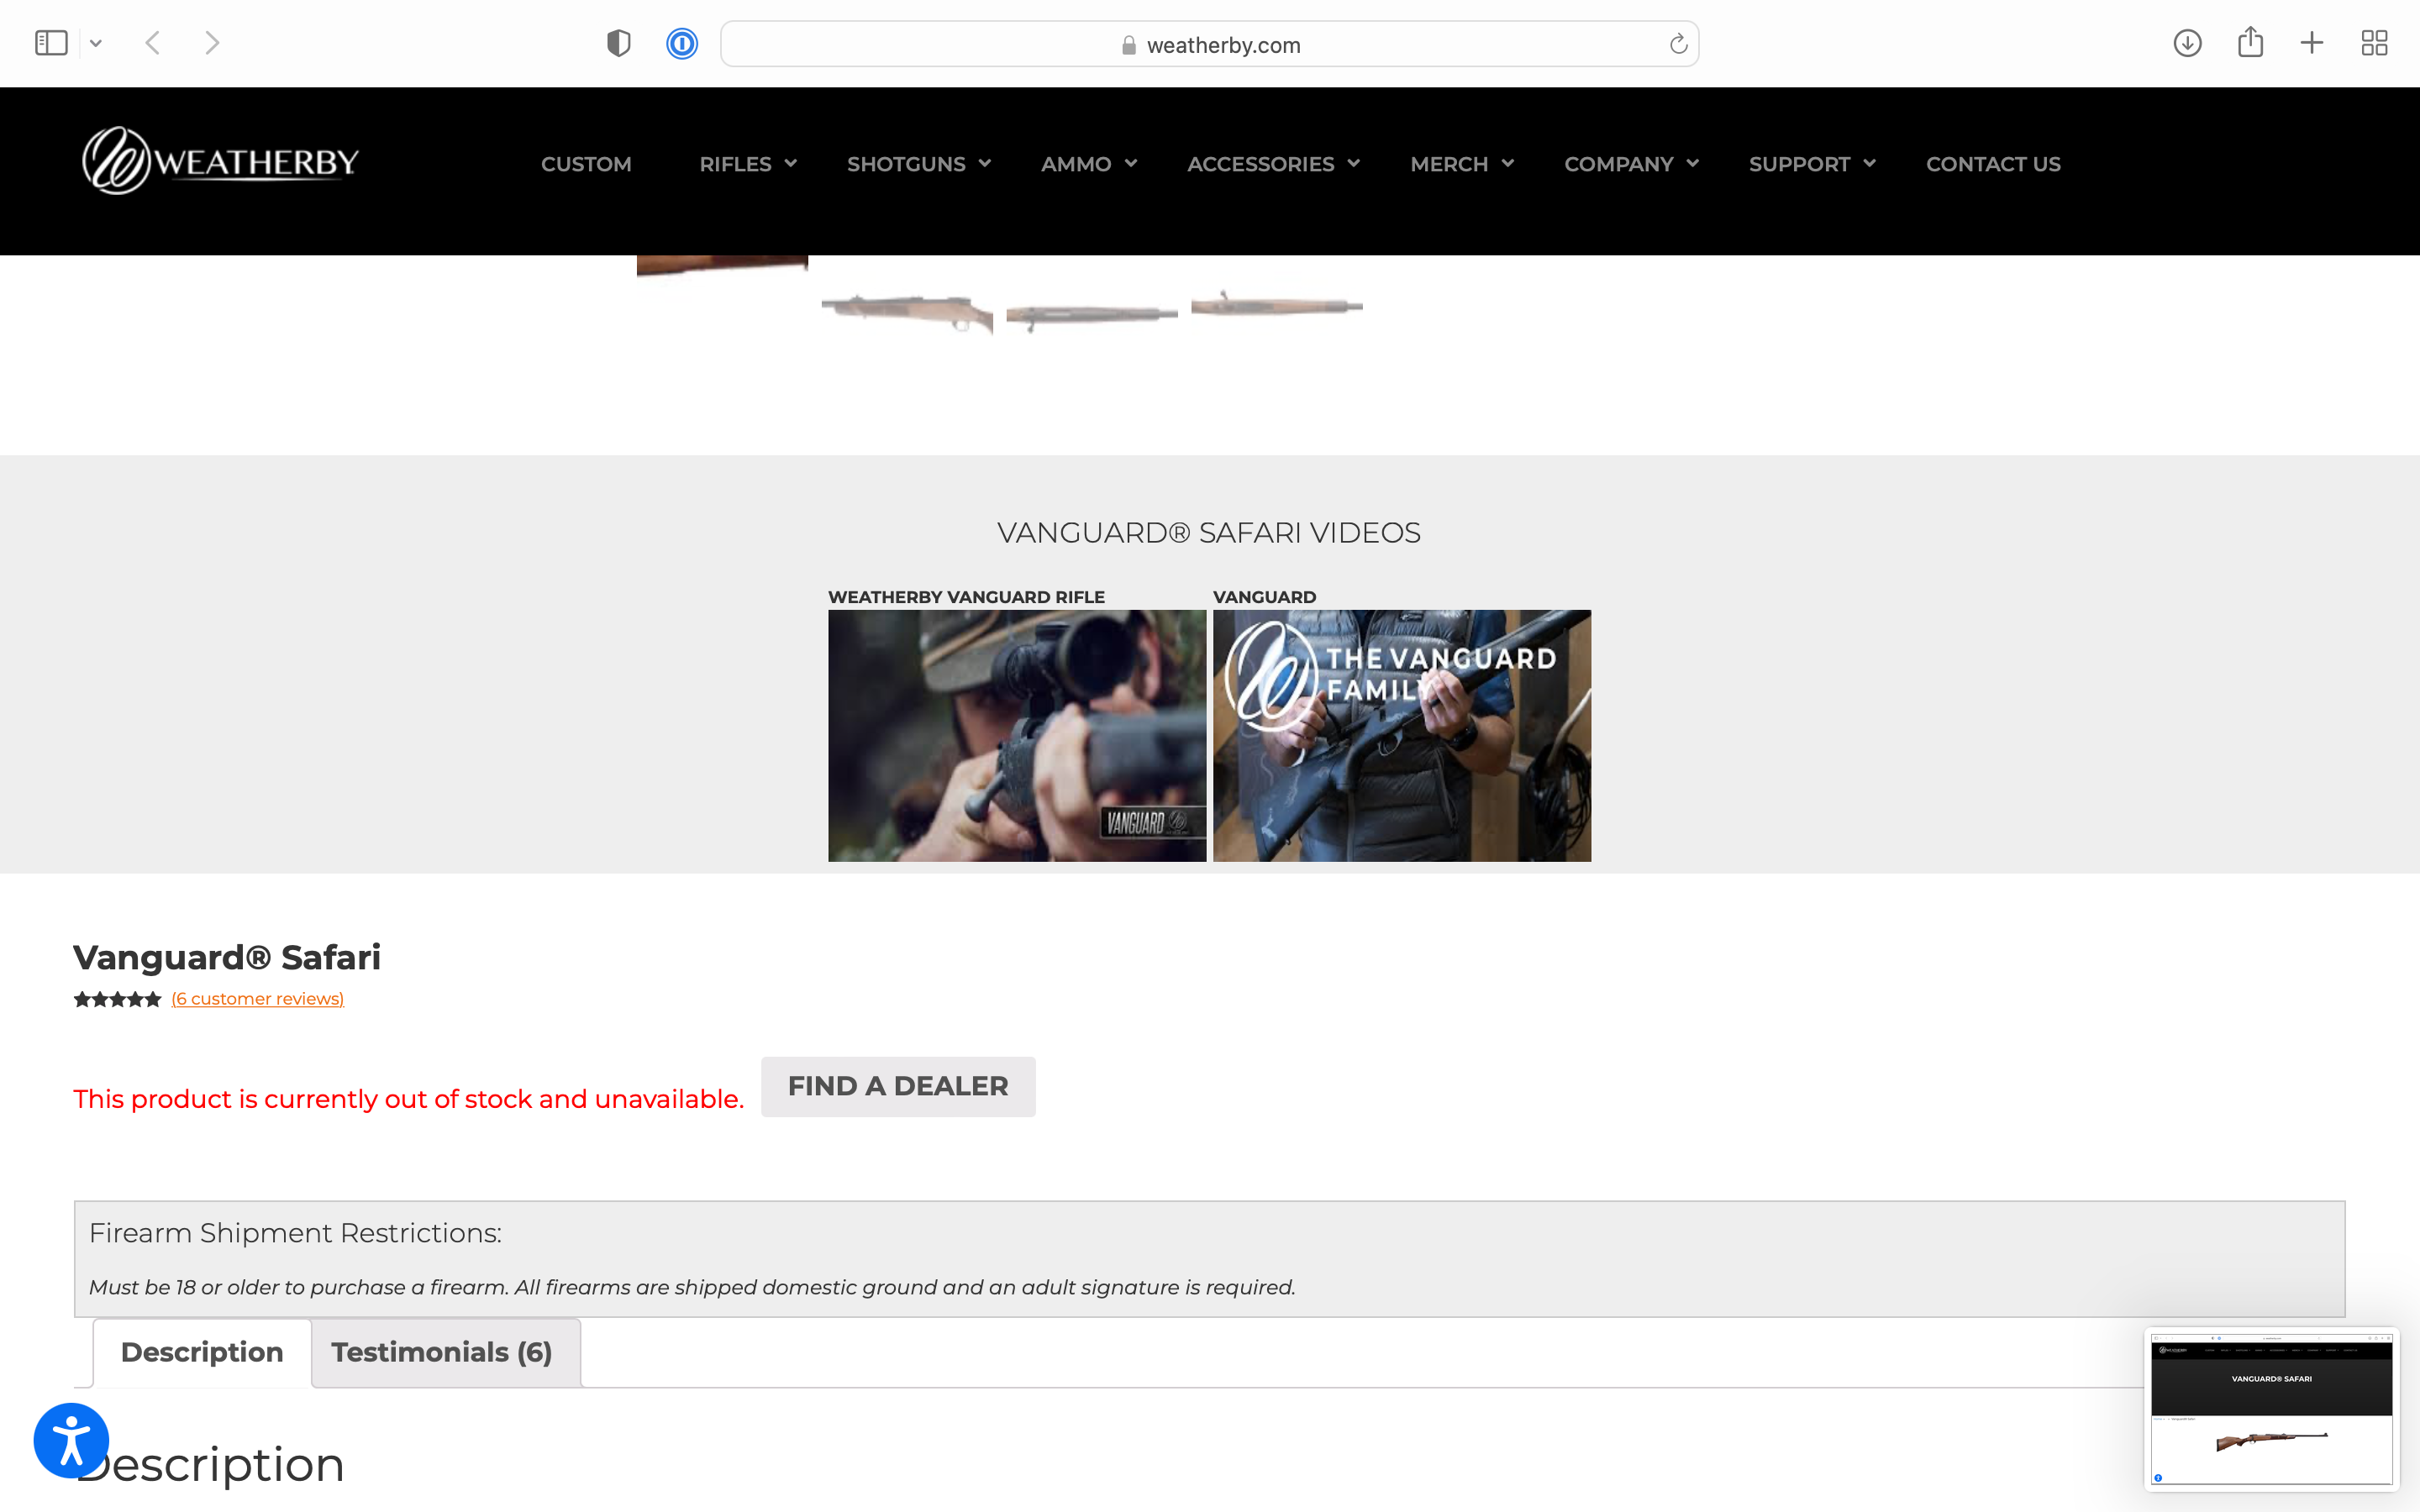
Task: Open the Shotguns menu item
Action: click(906, 164)
